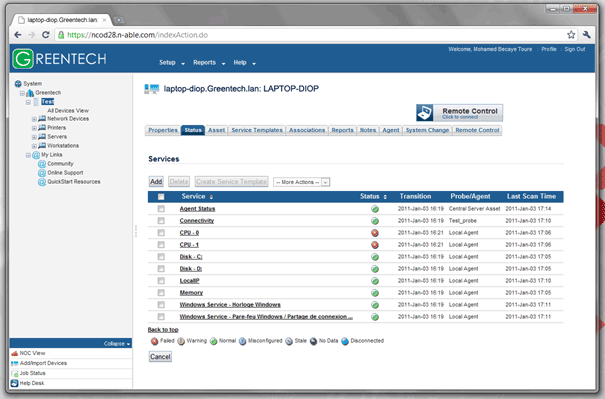
Task: Check the CPU - 1 row checkbox
Action: coord(161,245)
